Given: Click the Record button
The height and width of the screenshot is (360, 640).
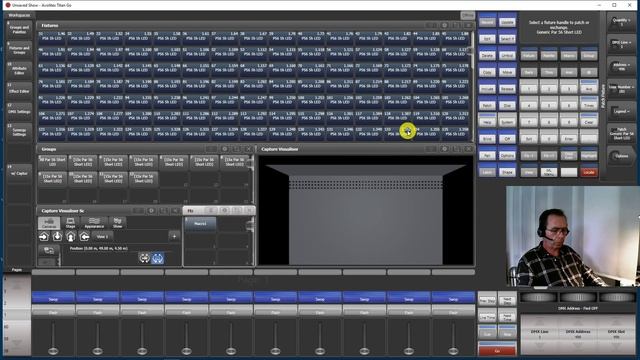Looking at the screenshot, I should pyautogui.click(x=487, y=22).
